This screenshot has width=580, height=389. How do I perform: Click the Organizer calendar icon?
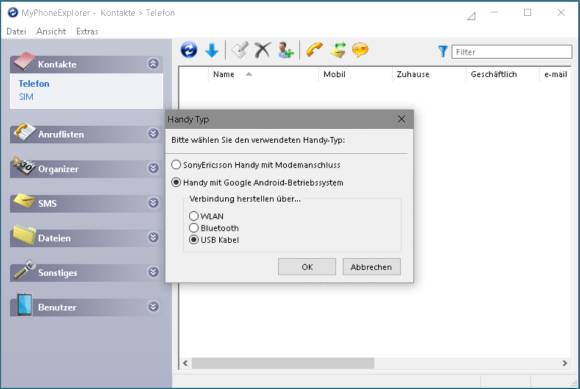[24, 166]
